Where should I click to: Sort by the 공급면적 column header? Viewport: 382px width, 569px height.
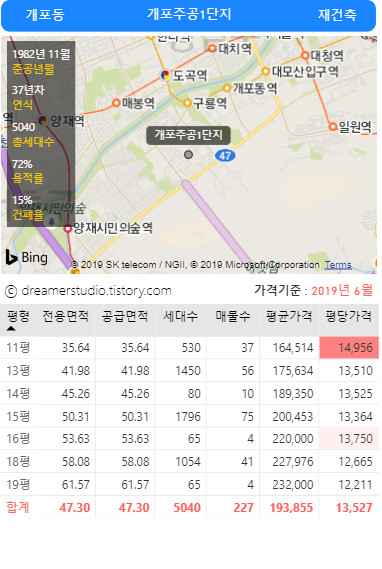tap(125, 316)
